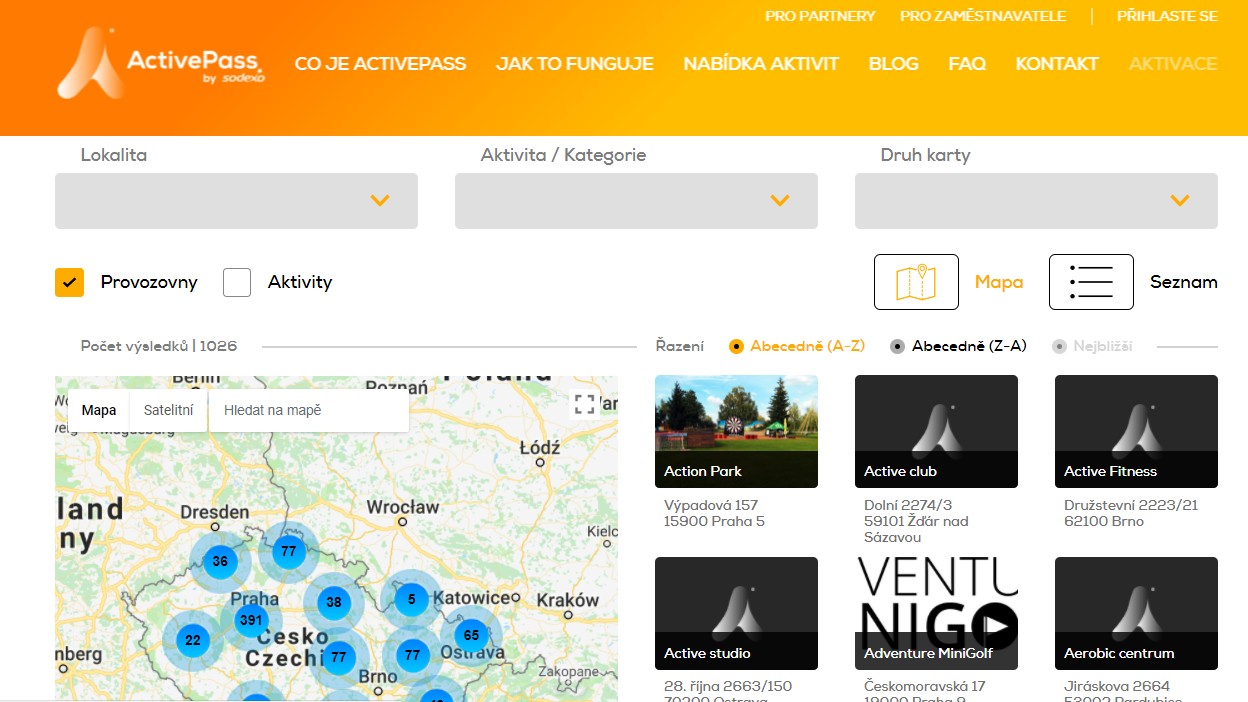Open Nabídka aktivit menu item
The width and height of the screenshot is (1248, 702).
tap(761, 64)
